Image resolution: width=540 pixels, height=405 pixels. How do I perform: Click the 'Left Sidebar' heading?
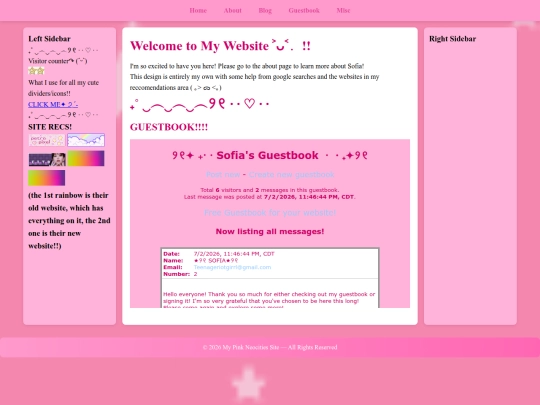point(49,39)
